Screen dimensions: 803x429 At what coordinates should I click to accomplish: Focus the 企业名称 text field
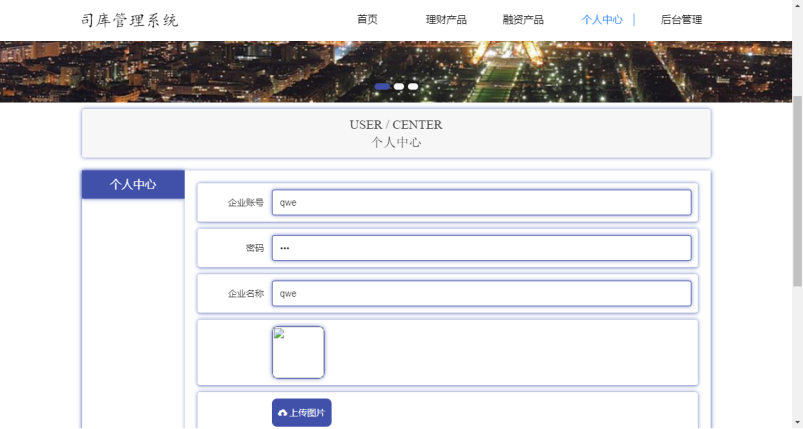tap(481, 294)
